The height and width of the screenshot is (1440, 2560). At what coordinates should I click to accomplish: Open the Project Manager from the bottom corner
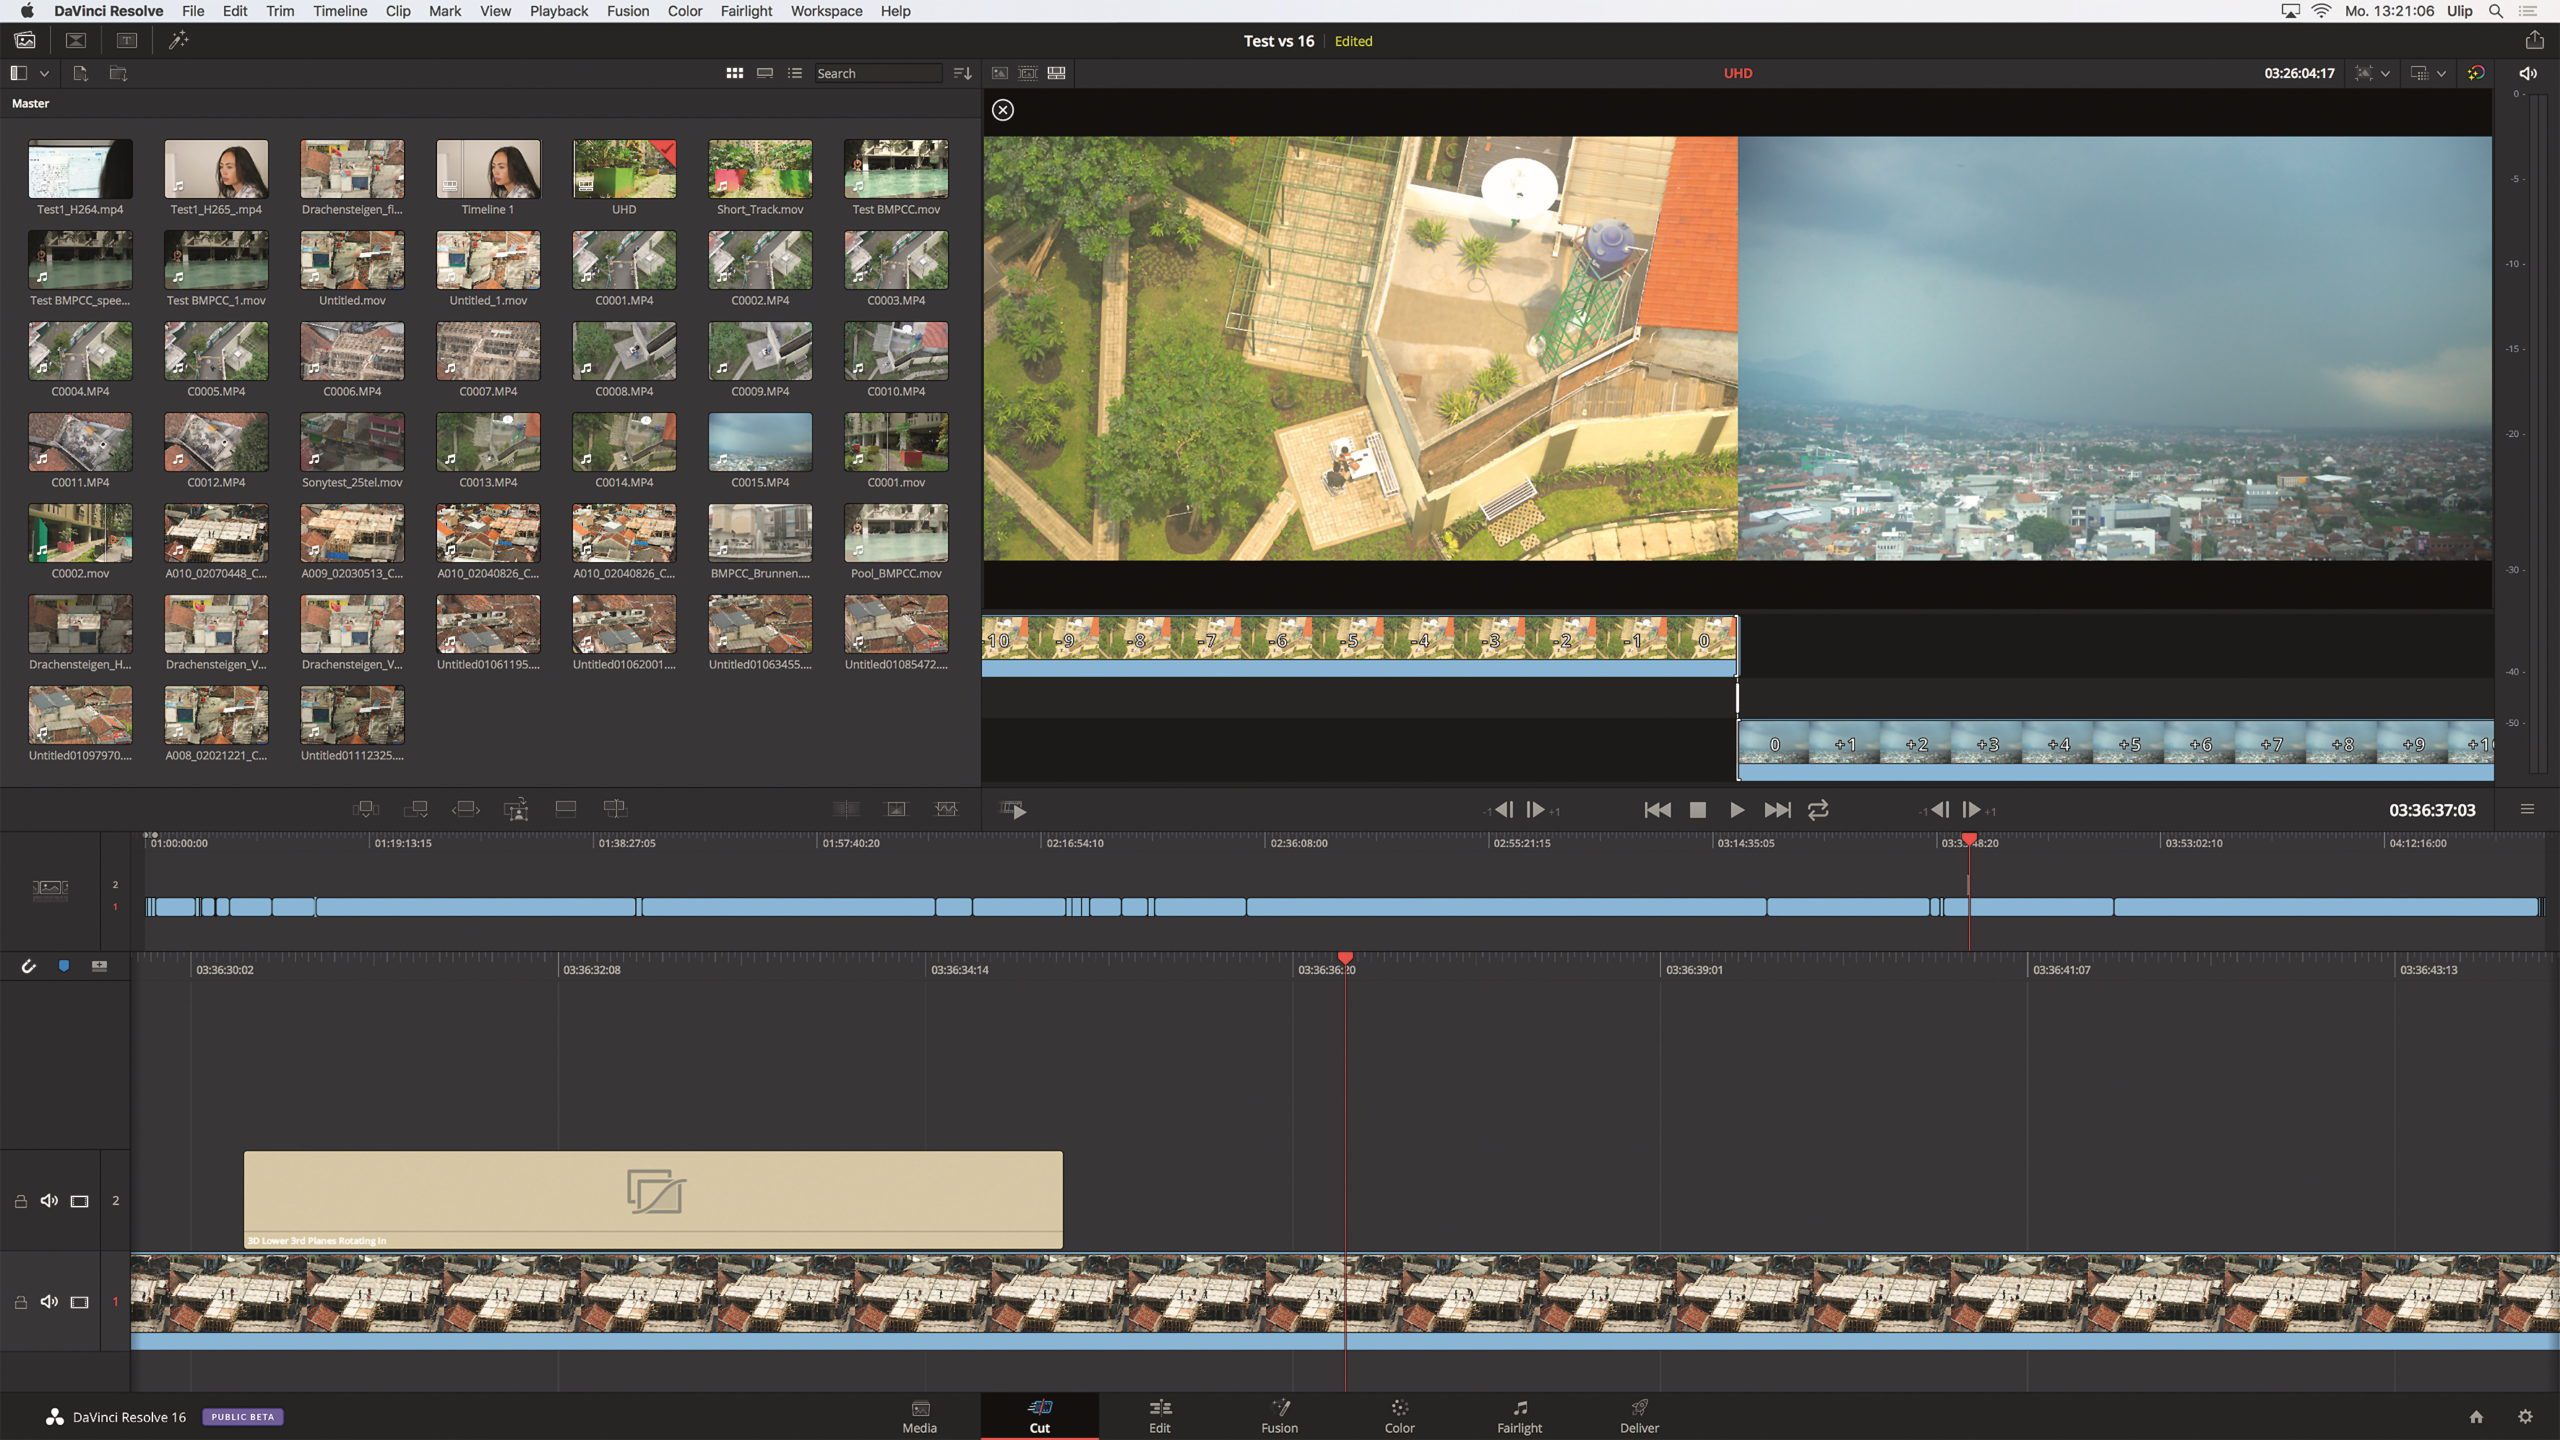(2478, 1416)
